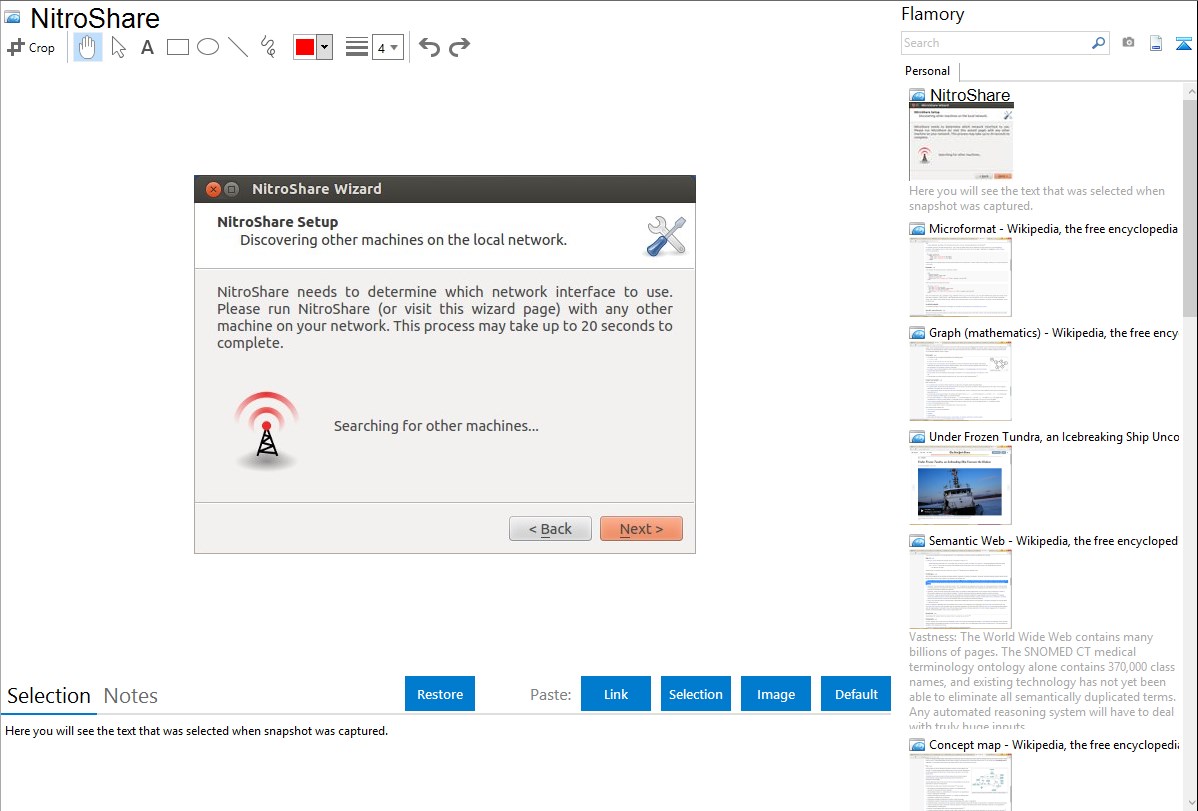This screenshot has height=811, width=1198.
Task: Undo the last annotation
Action: [x=429, y=47]
